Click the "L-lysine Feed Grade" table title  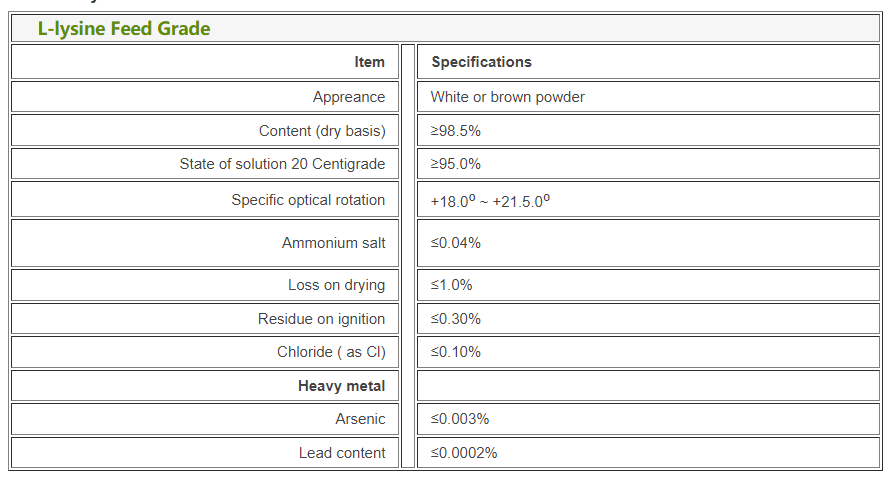click(x=124, y=29)
